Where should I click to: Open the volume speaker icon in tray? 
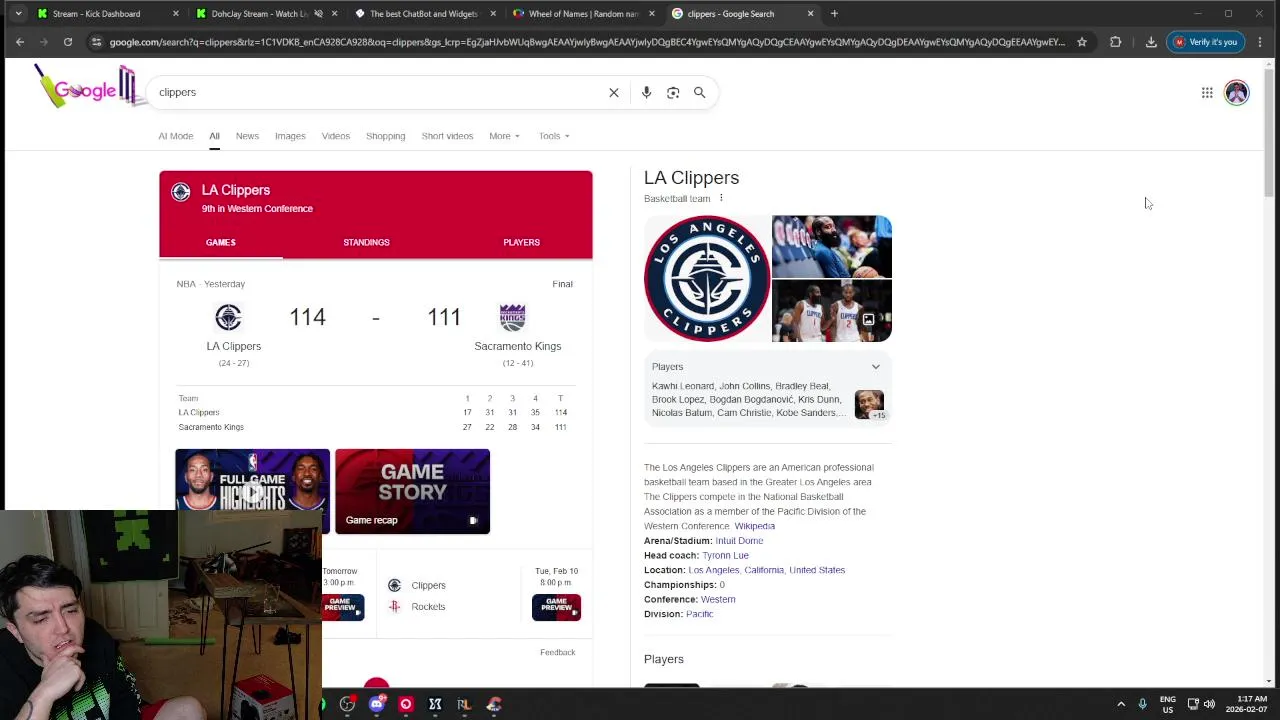click(1209, 704)
